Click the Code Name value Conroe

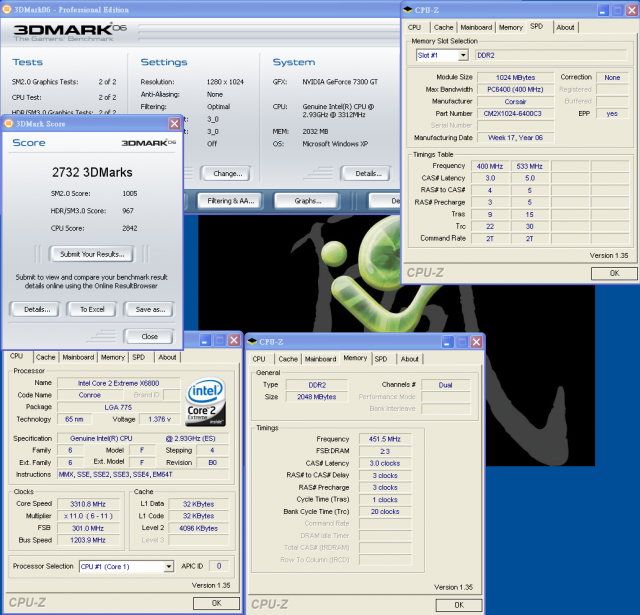tap(90, 395)
